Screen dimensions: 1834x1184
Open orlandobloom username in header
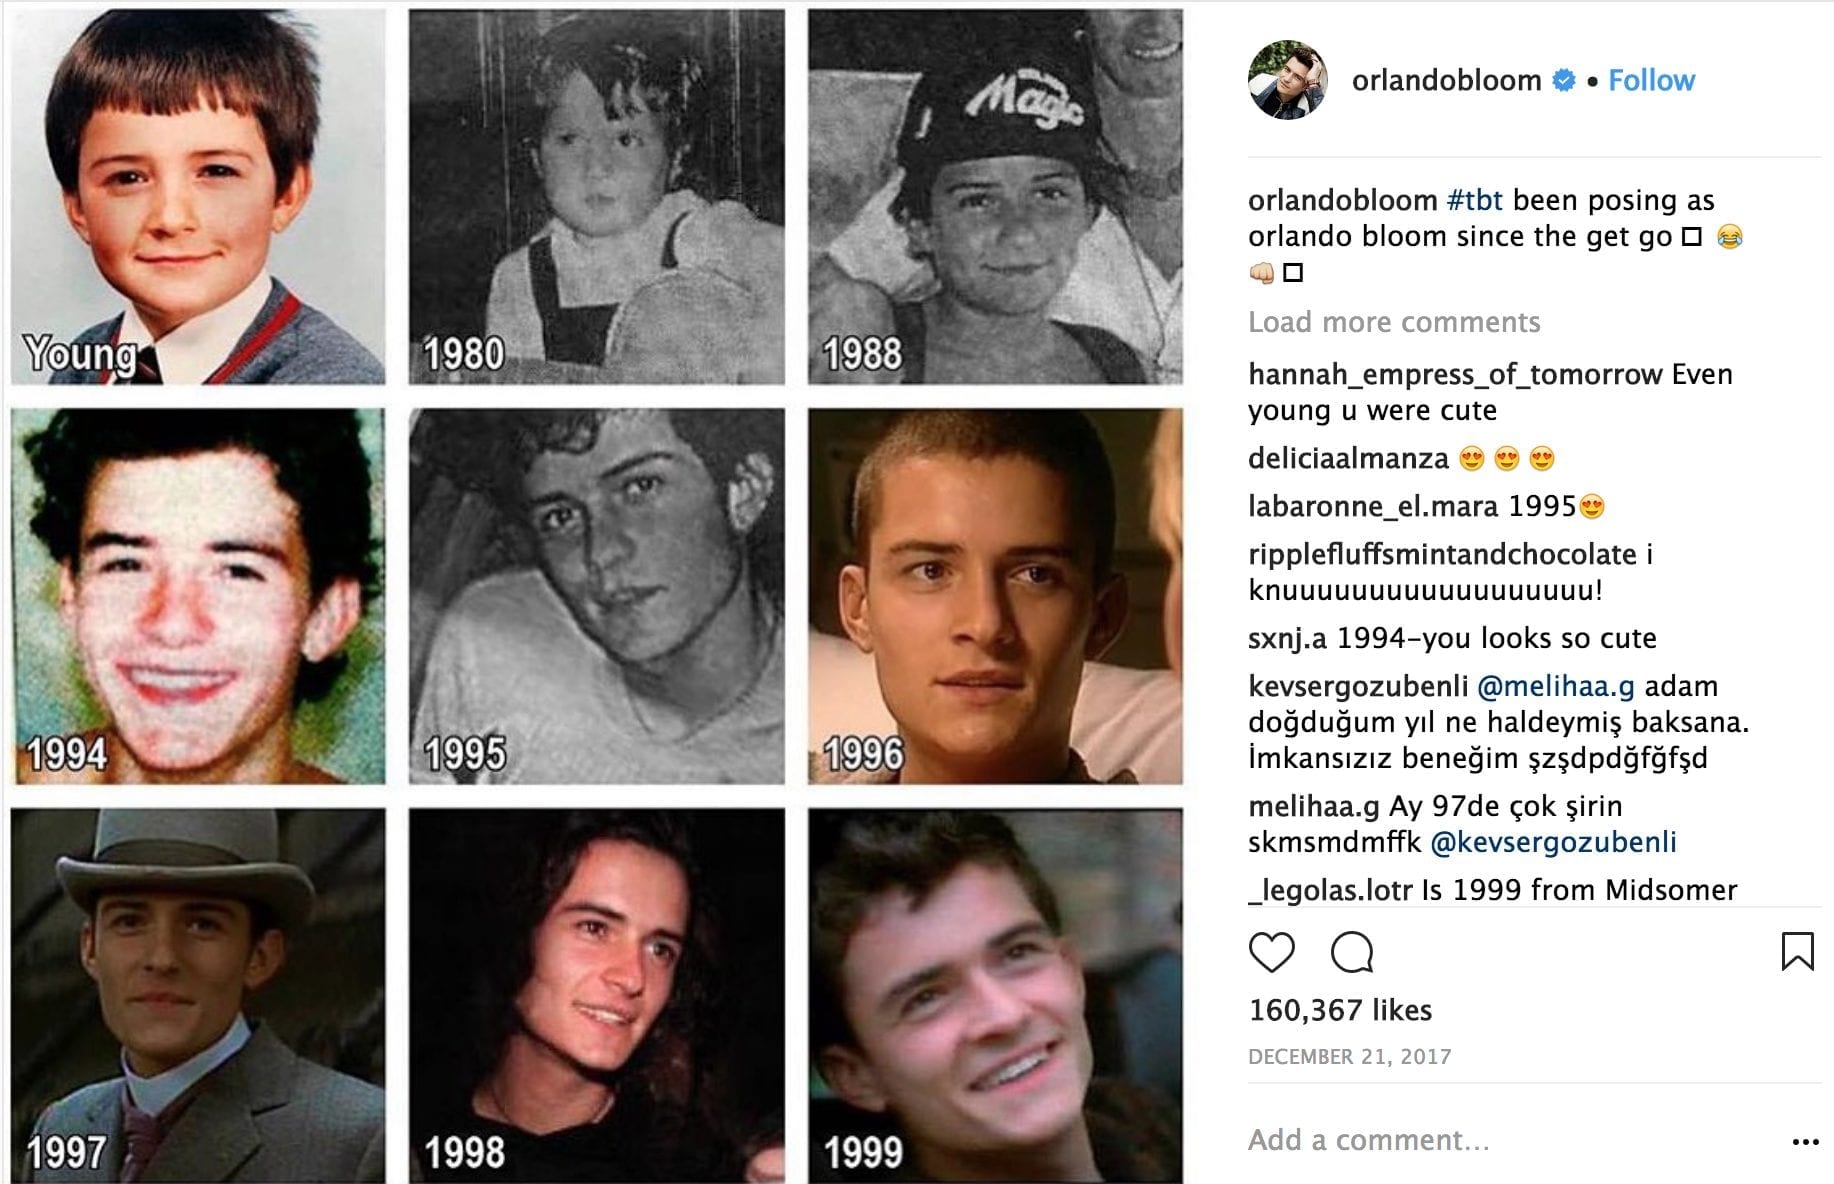[x=1446, y=80]
